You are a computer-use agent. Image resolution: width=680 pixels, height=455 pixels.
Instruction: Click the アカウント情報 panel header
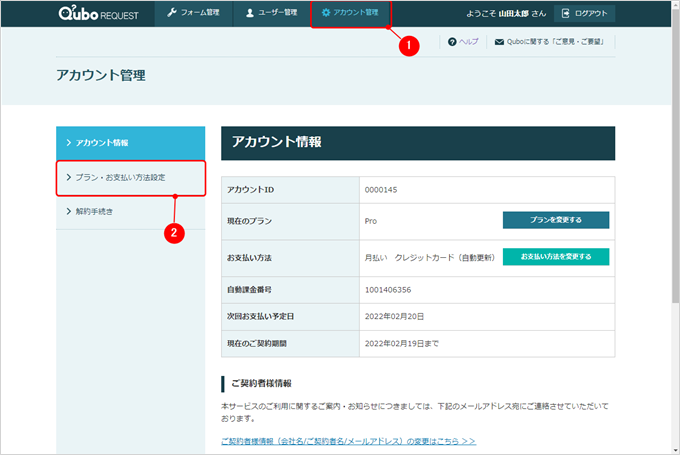tap(418, 143)
